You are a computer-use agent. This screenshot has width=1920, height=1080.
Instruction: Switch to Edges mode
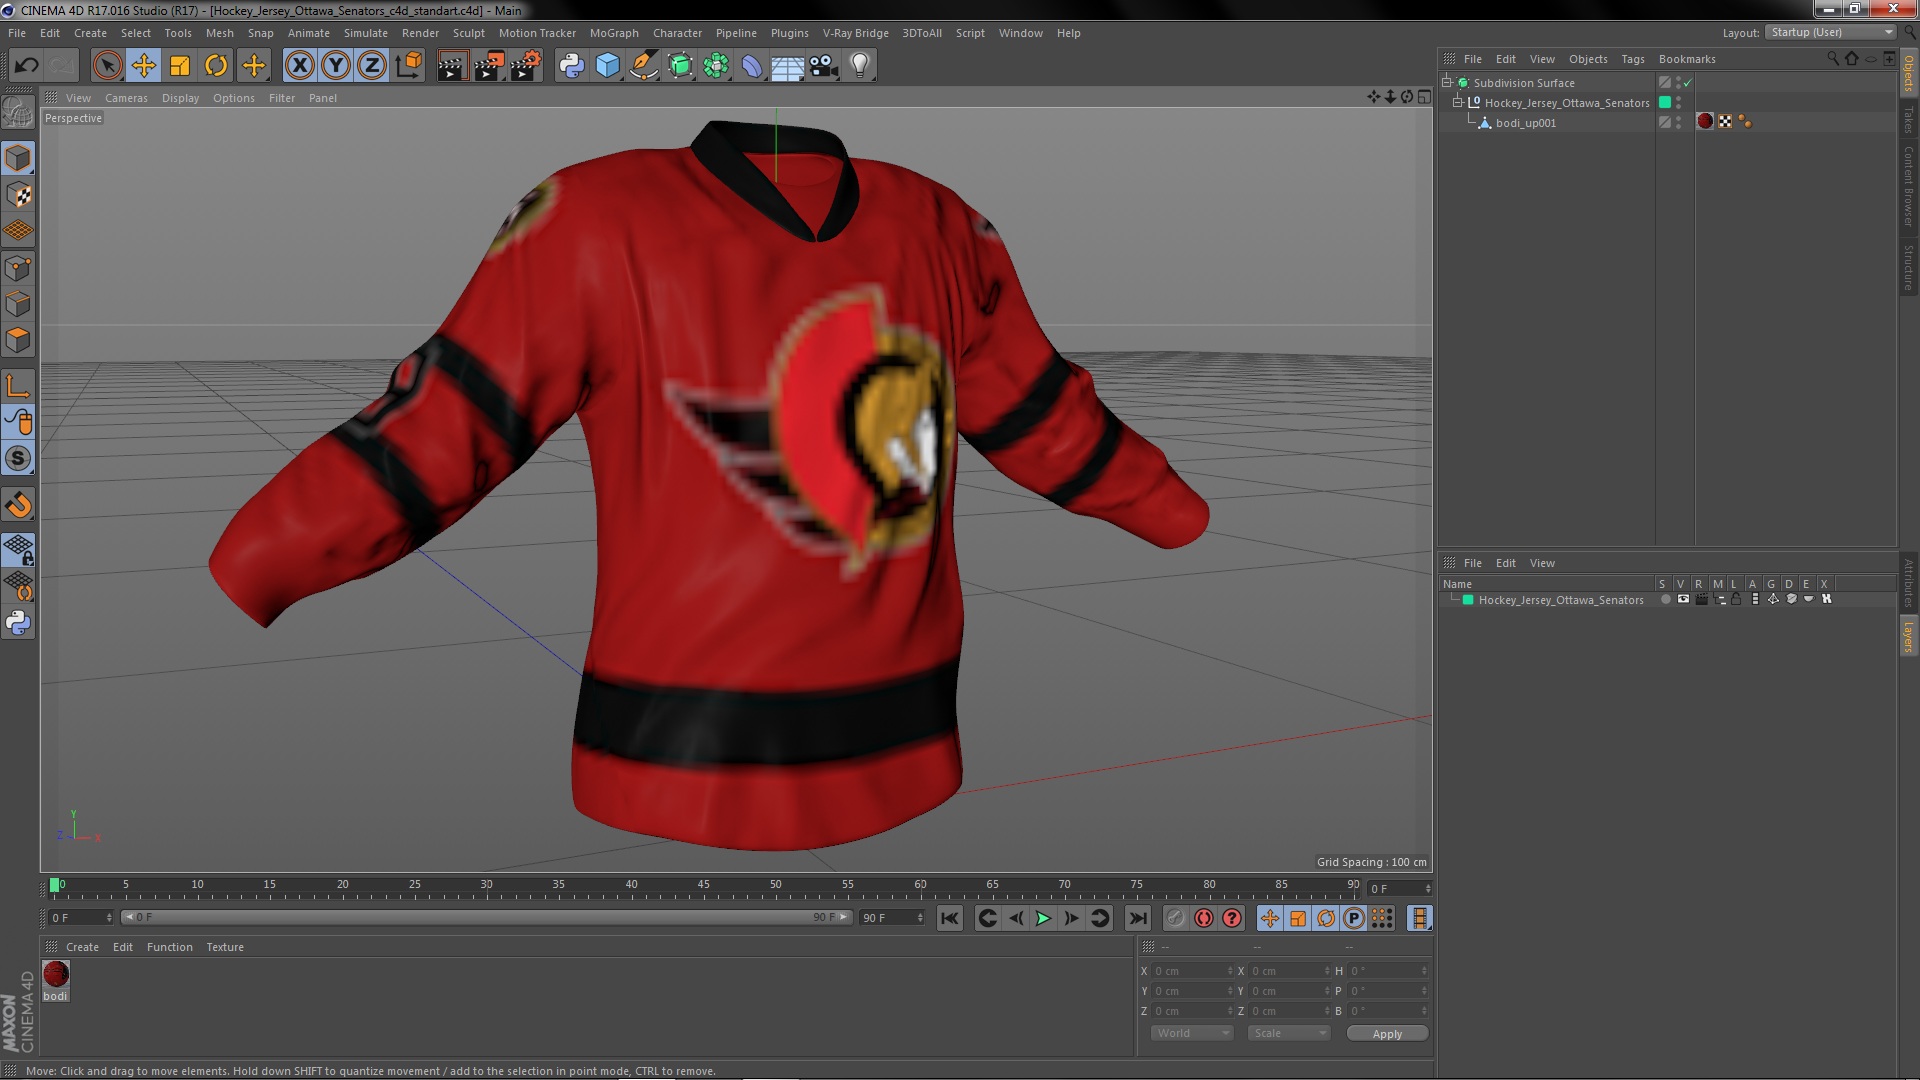tap(18, 304)
